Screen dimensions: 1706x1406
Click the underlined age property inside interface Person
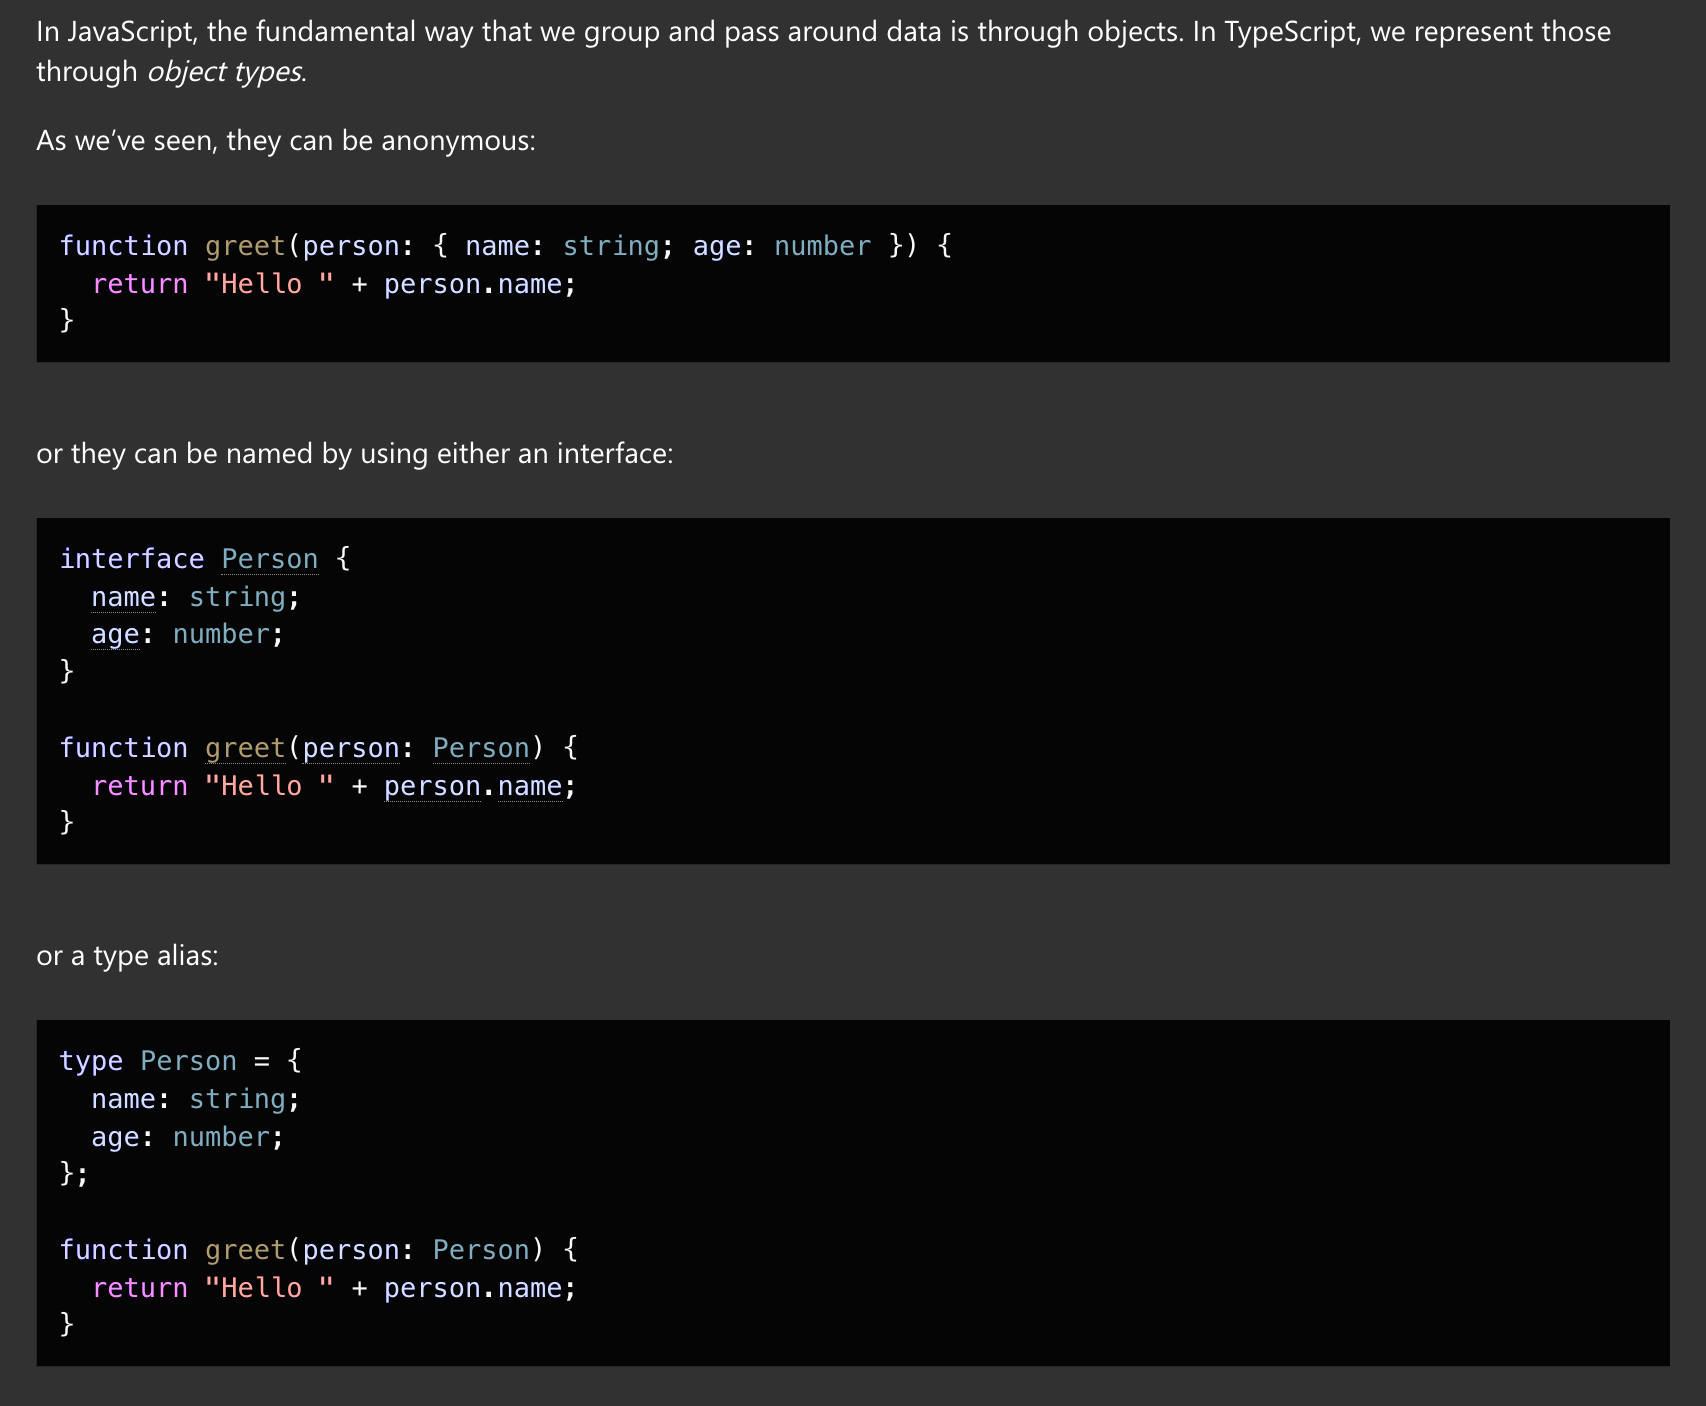tap(115, 635)
